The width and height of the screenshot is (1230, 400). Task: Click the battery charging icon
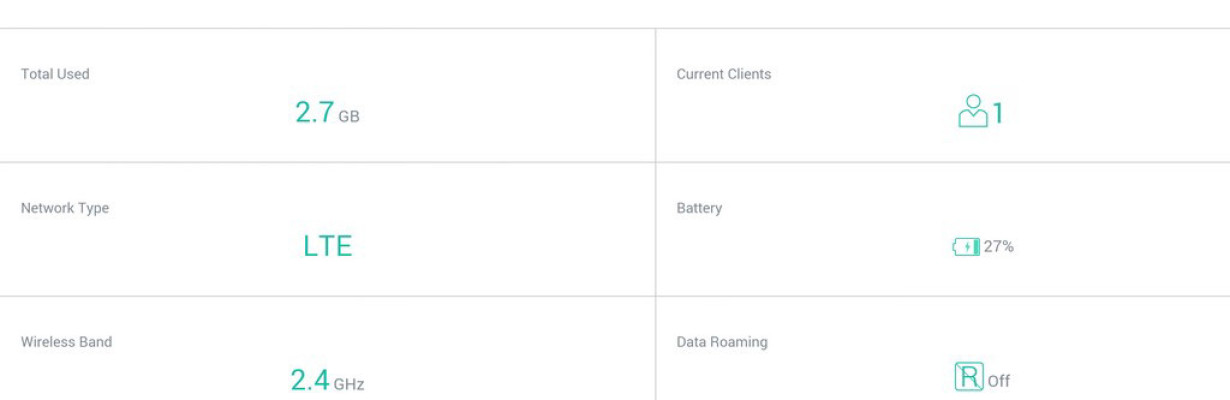coord(965,246)
